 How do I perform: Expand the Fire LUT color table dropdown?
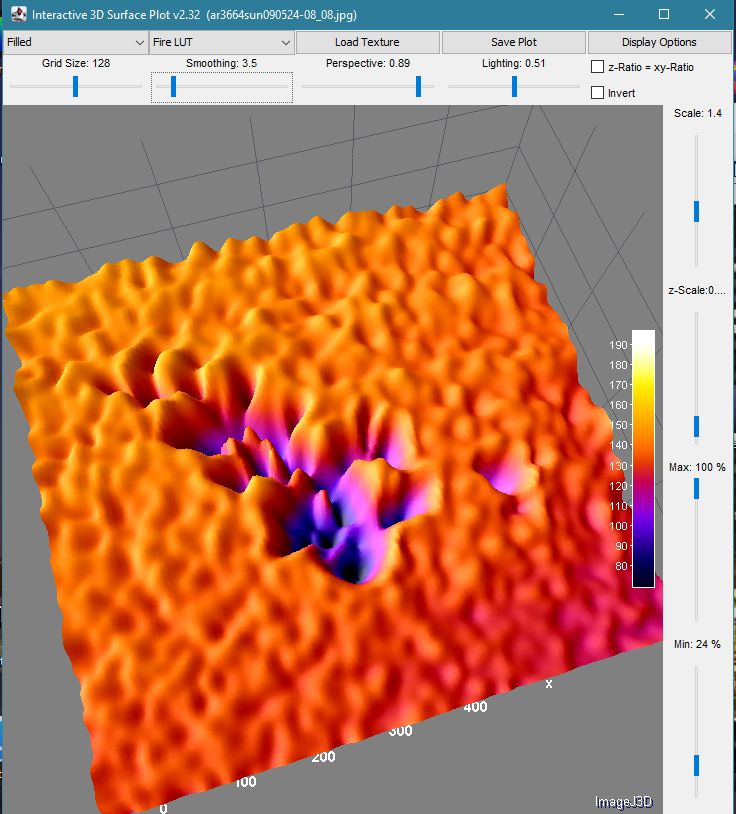(221, 42)
